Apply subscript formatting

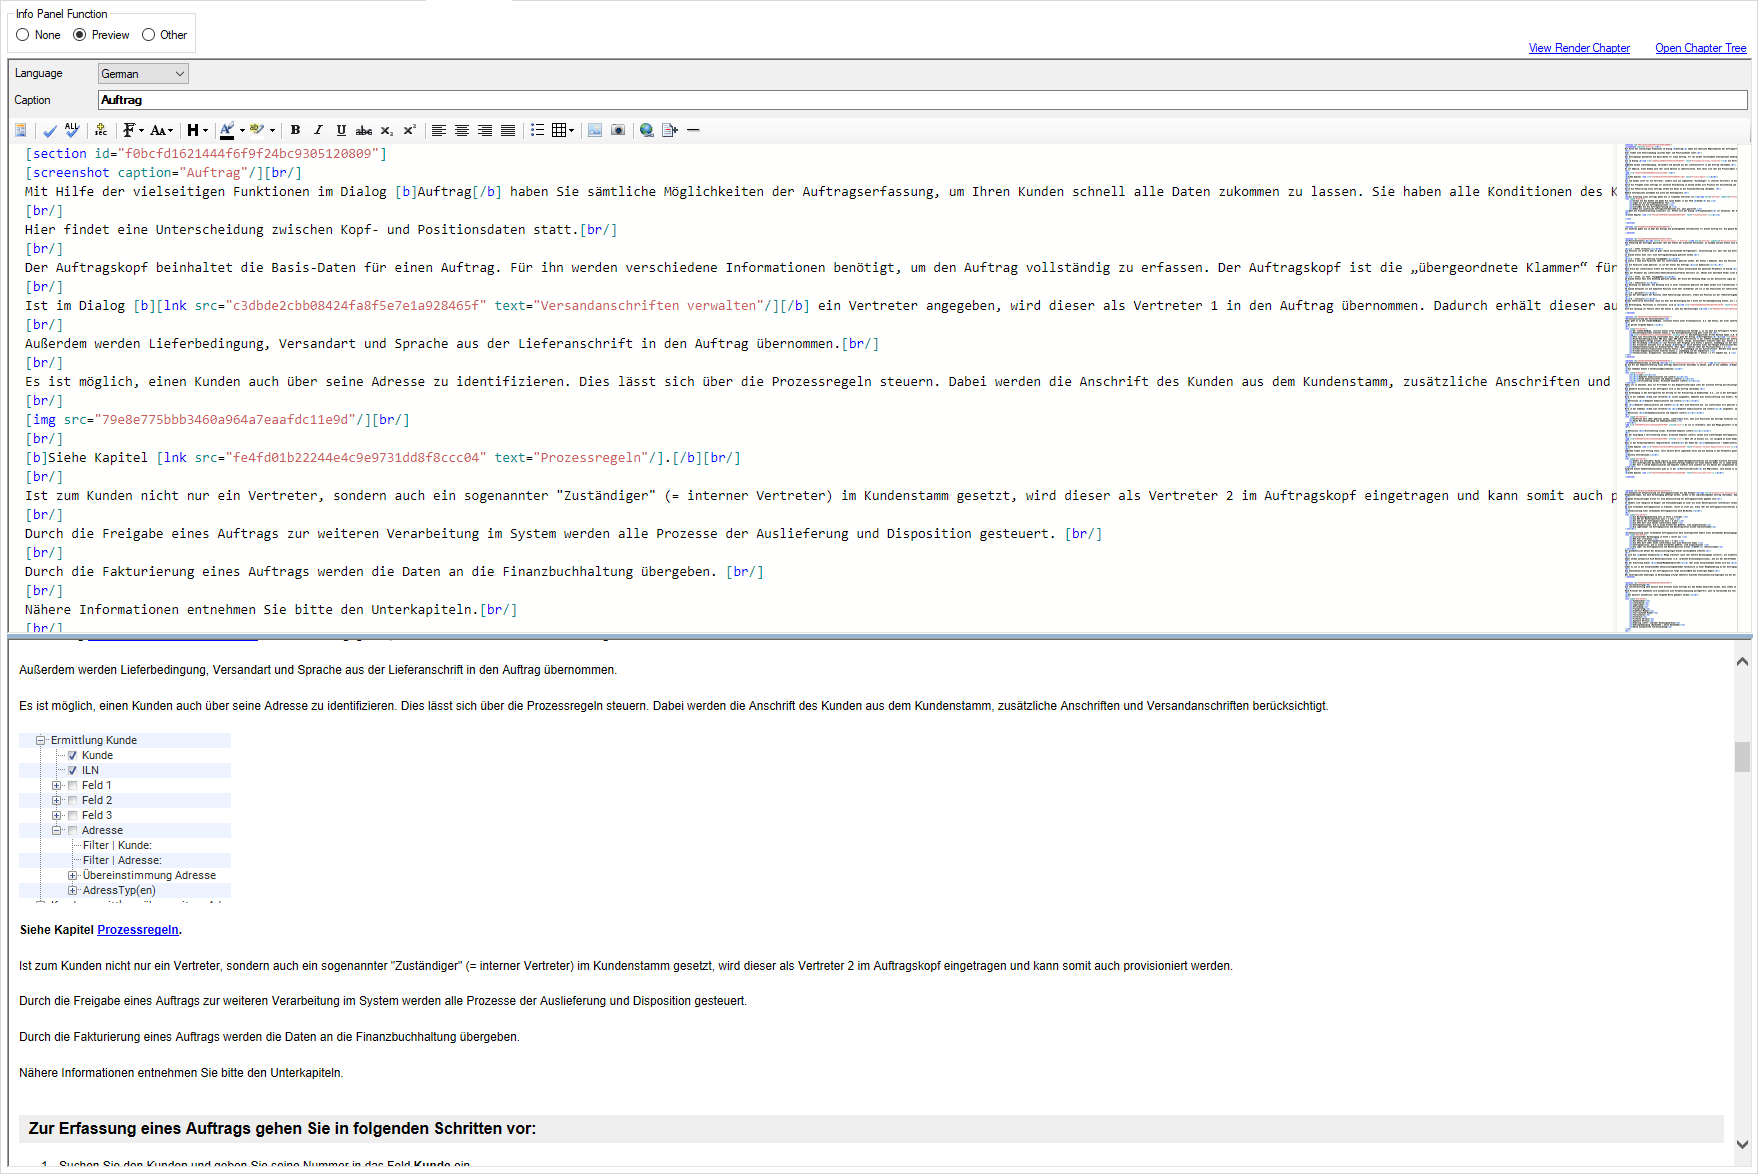[387, 130]
